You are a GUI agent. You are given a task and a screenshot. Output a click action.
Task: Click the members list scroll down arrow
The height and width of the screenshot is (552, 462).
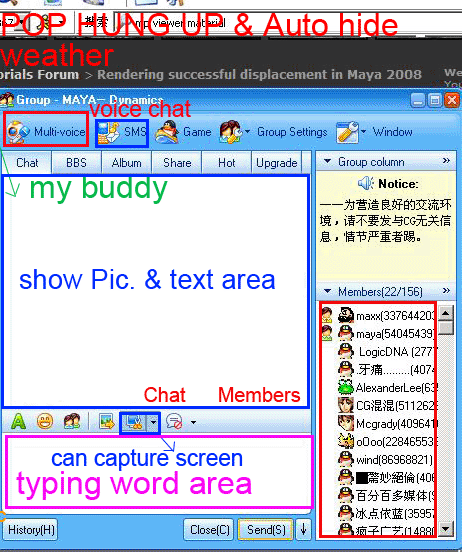(446, 528)
